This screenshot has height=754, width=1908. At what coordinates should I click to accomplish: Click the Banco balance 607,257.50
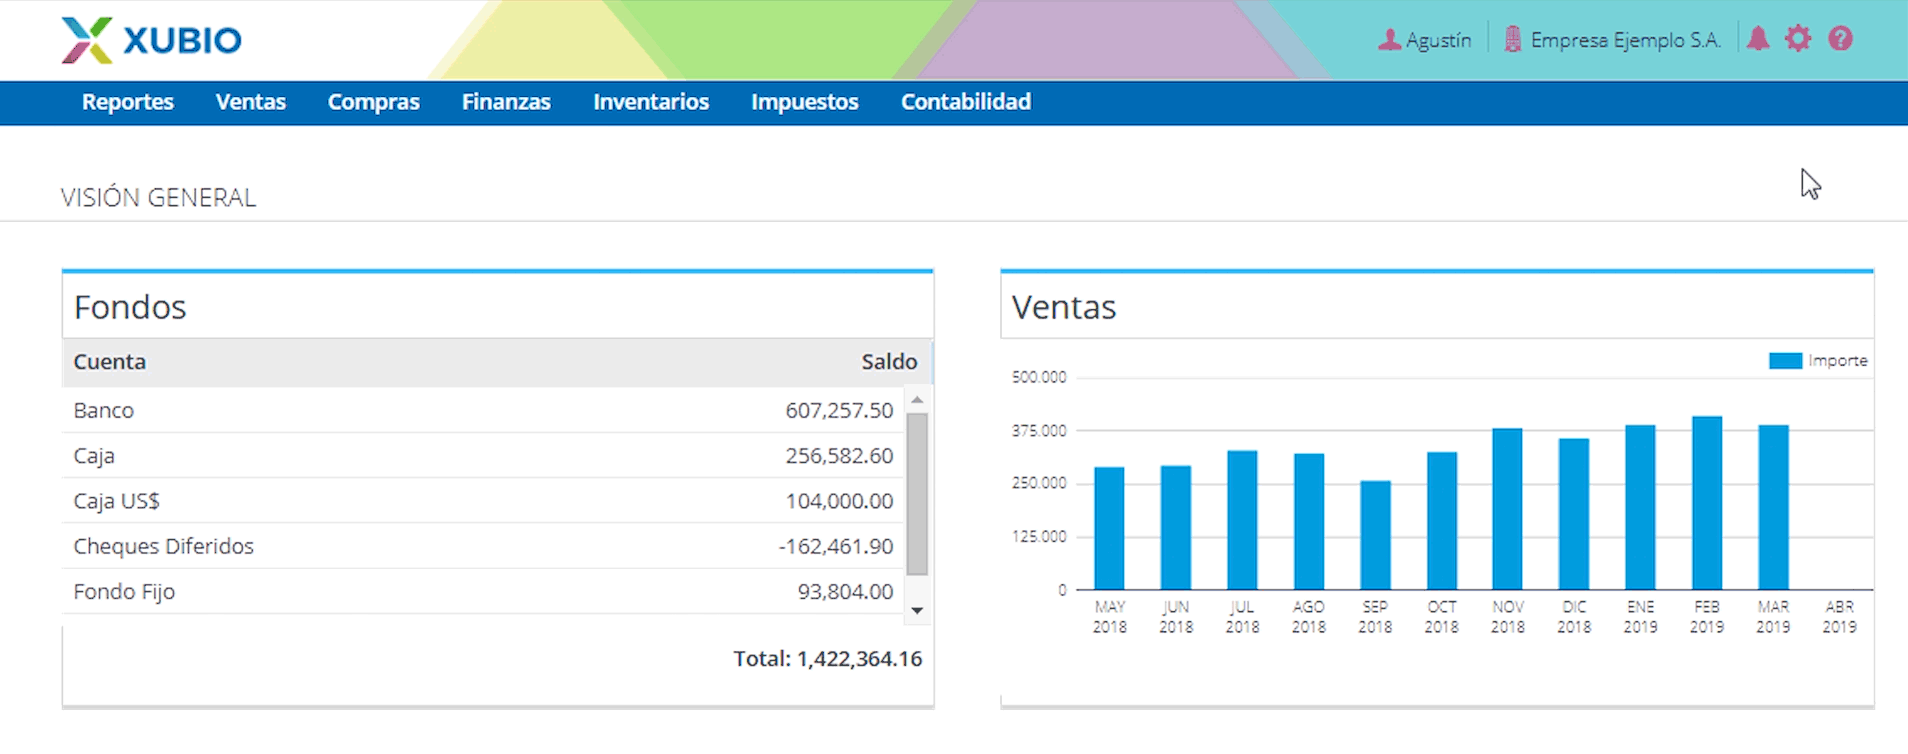coord(839,410)
